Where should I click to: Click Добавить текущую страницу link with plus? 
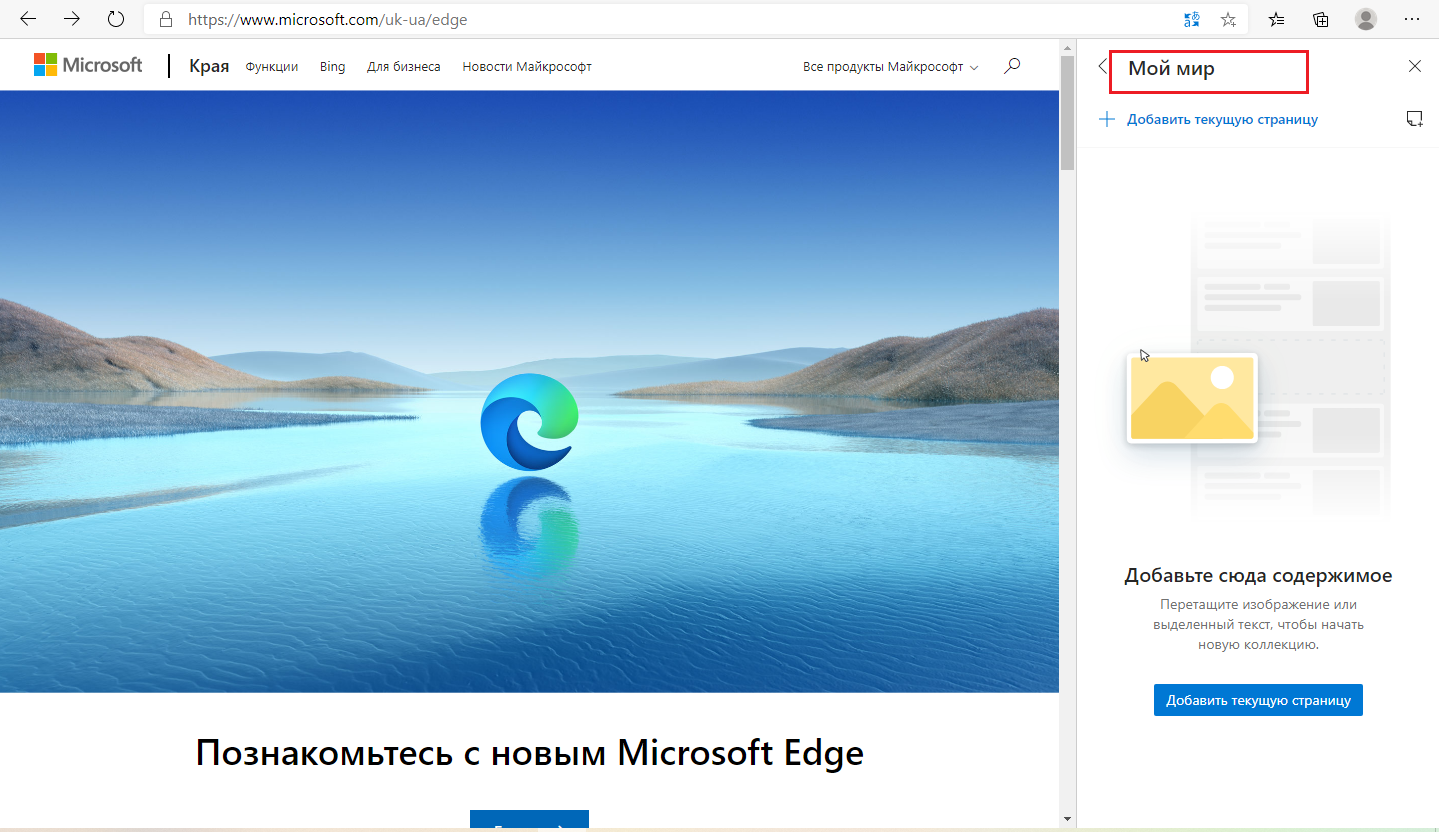tap(1208, 119)
